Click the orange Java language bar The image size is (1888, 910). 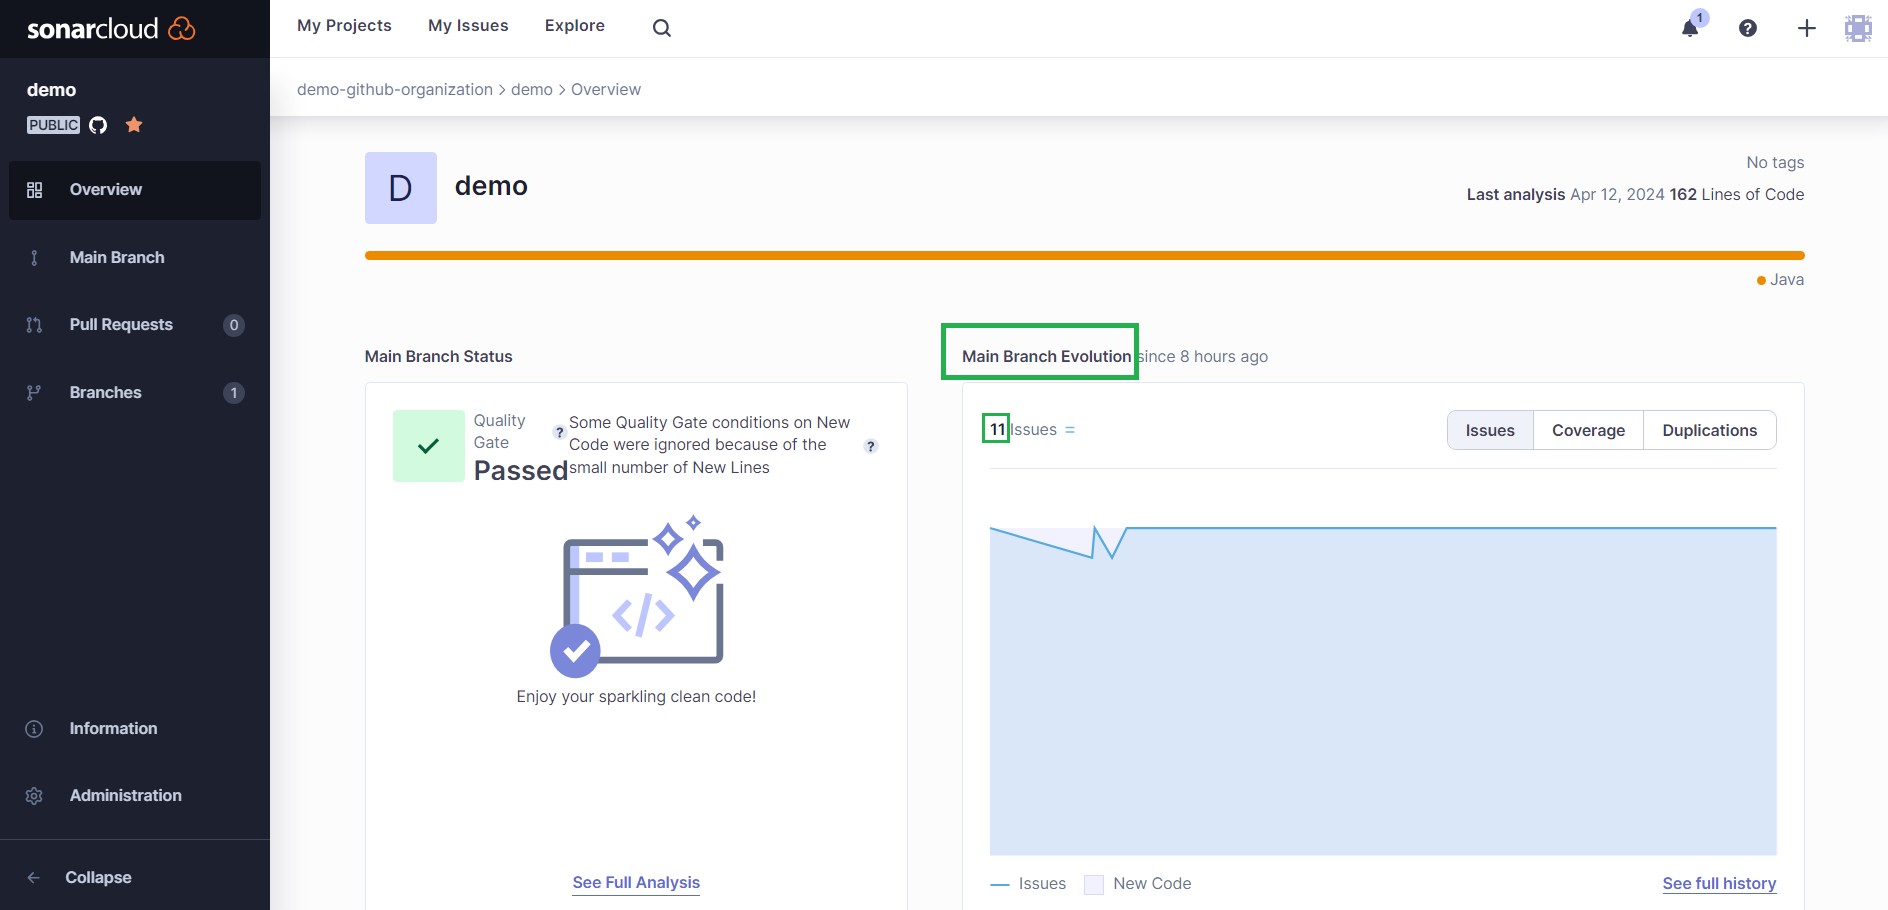coord(1084,255)
